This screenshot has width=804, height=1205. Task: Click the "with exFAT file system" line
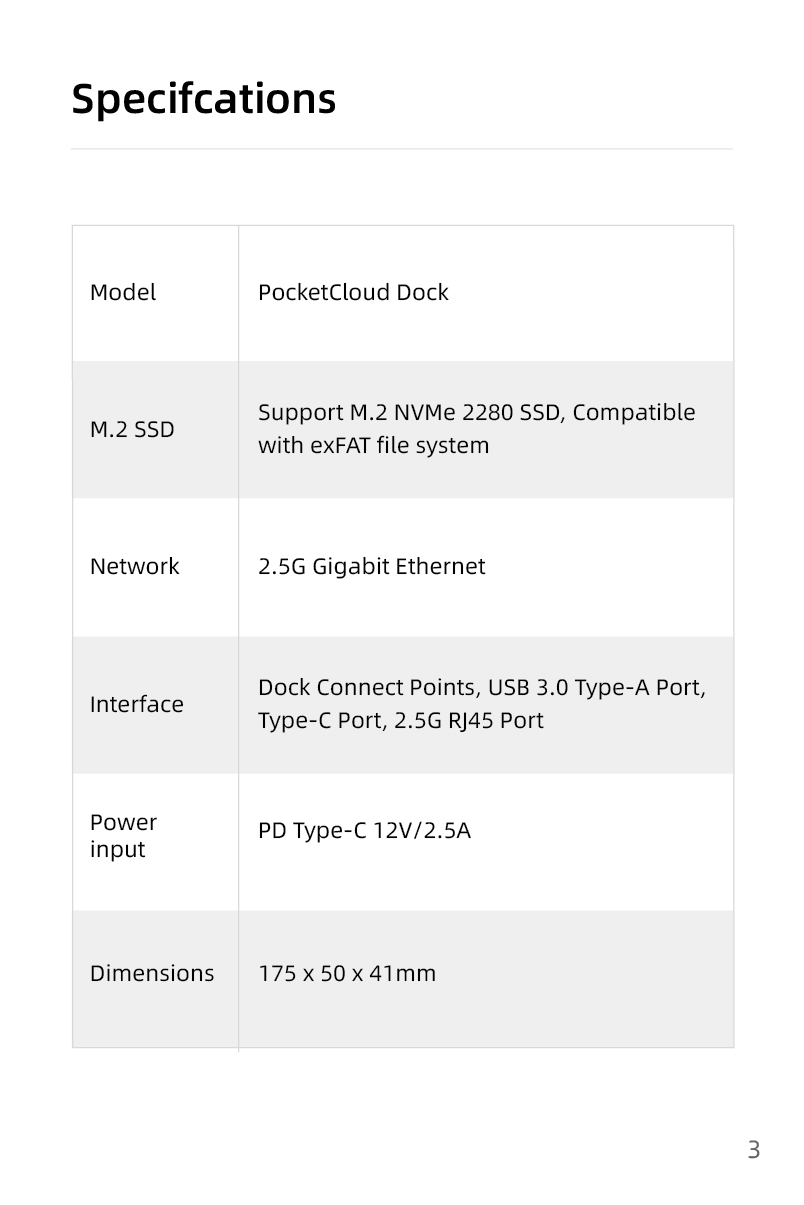[x=373, y=446]
